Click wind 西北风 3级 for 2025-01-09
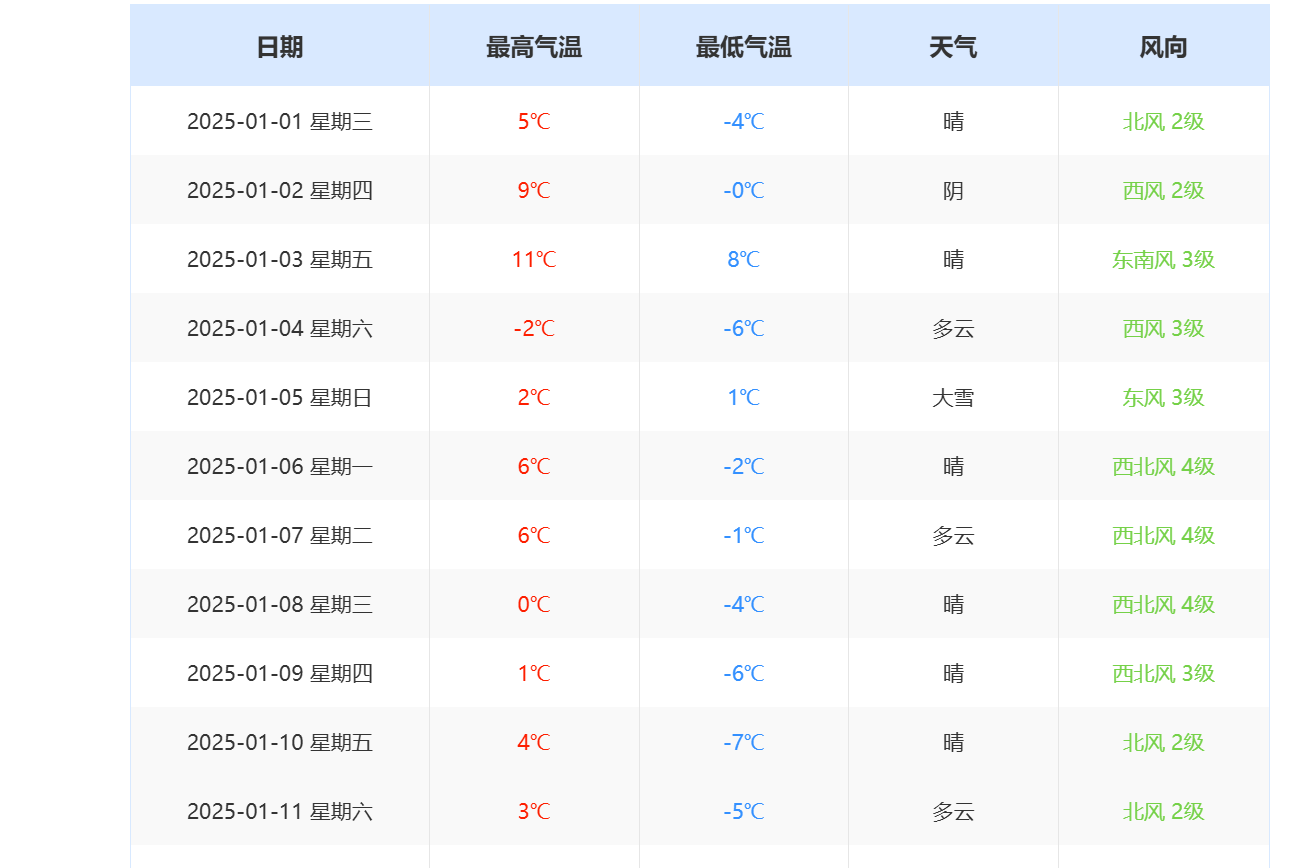This screenshot has height=868, width=1291. click(x=1163, y=673)
